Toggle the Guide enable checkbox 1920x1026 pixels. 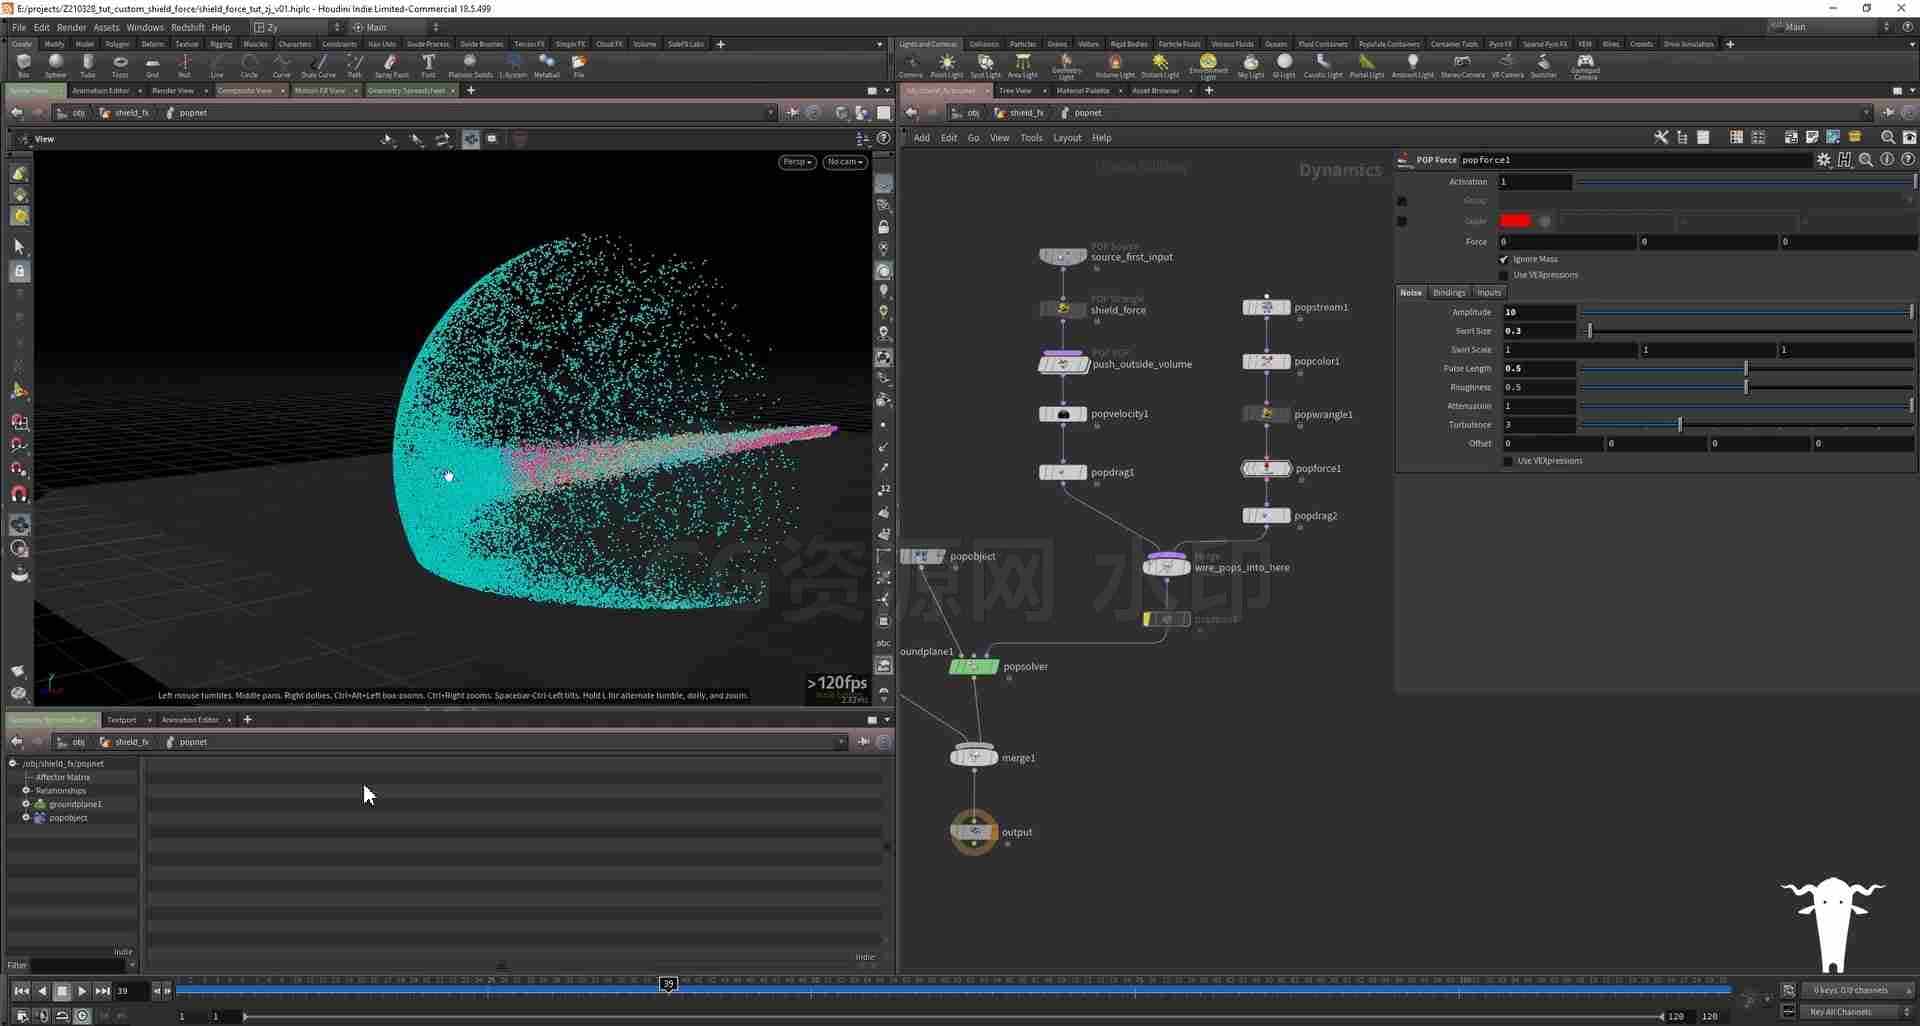pos(1402,221)
